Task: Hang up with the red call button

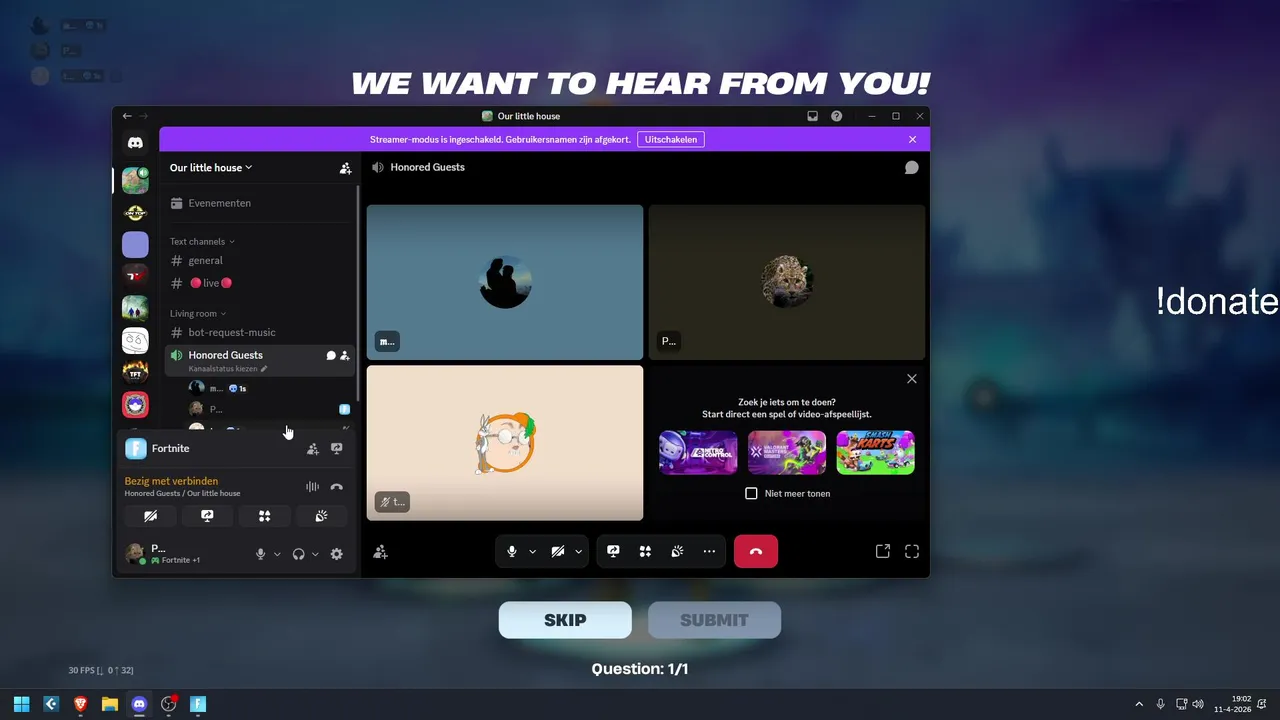Action: click(x=756, y=551)
